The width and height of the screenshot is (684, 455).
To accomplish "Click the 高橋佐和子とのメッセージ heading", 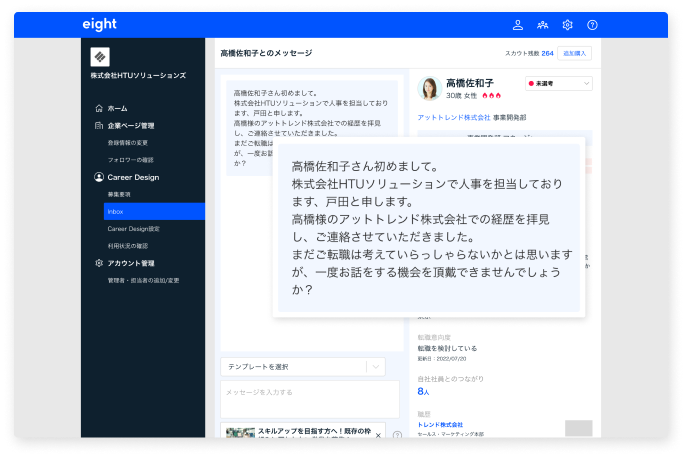I will click(266, 53).
